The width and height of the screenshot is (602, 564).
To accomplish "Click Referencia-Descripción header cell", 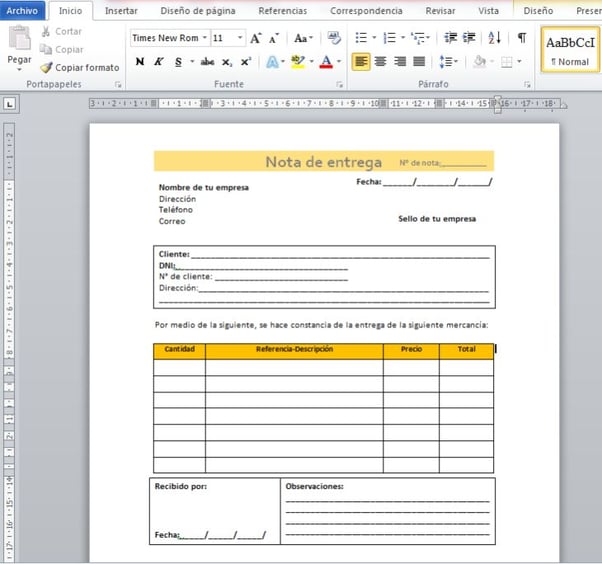I will (294, 351).
